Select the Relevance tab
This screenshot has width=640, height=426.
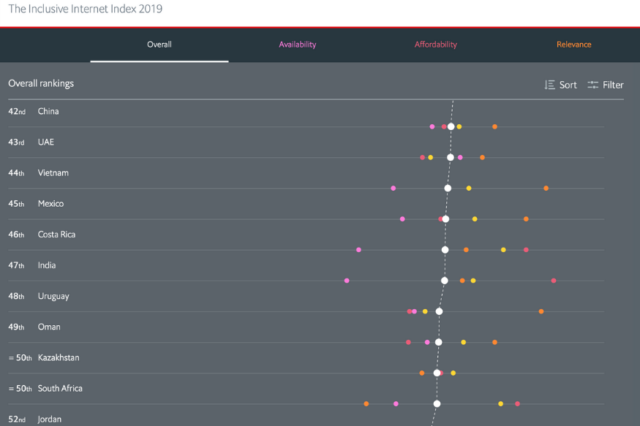pos(573,44)
